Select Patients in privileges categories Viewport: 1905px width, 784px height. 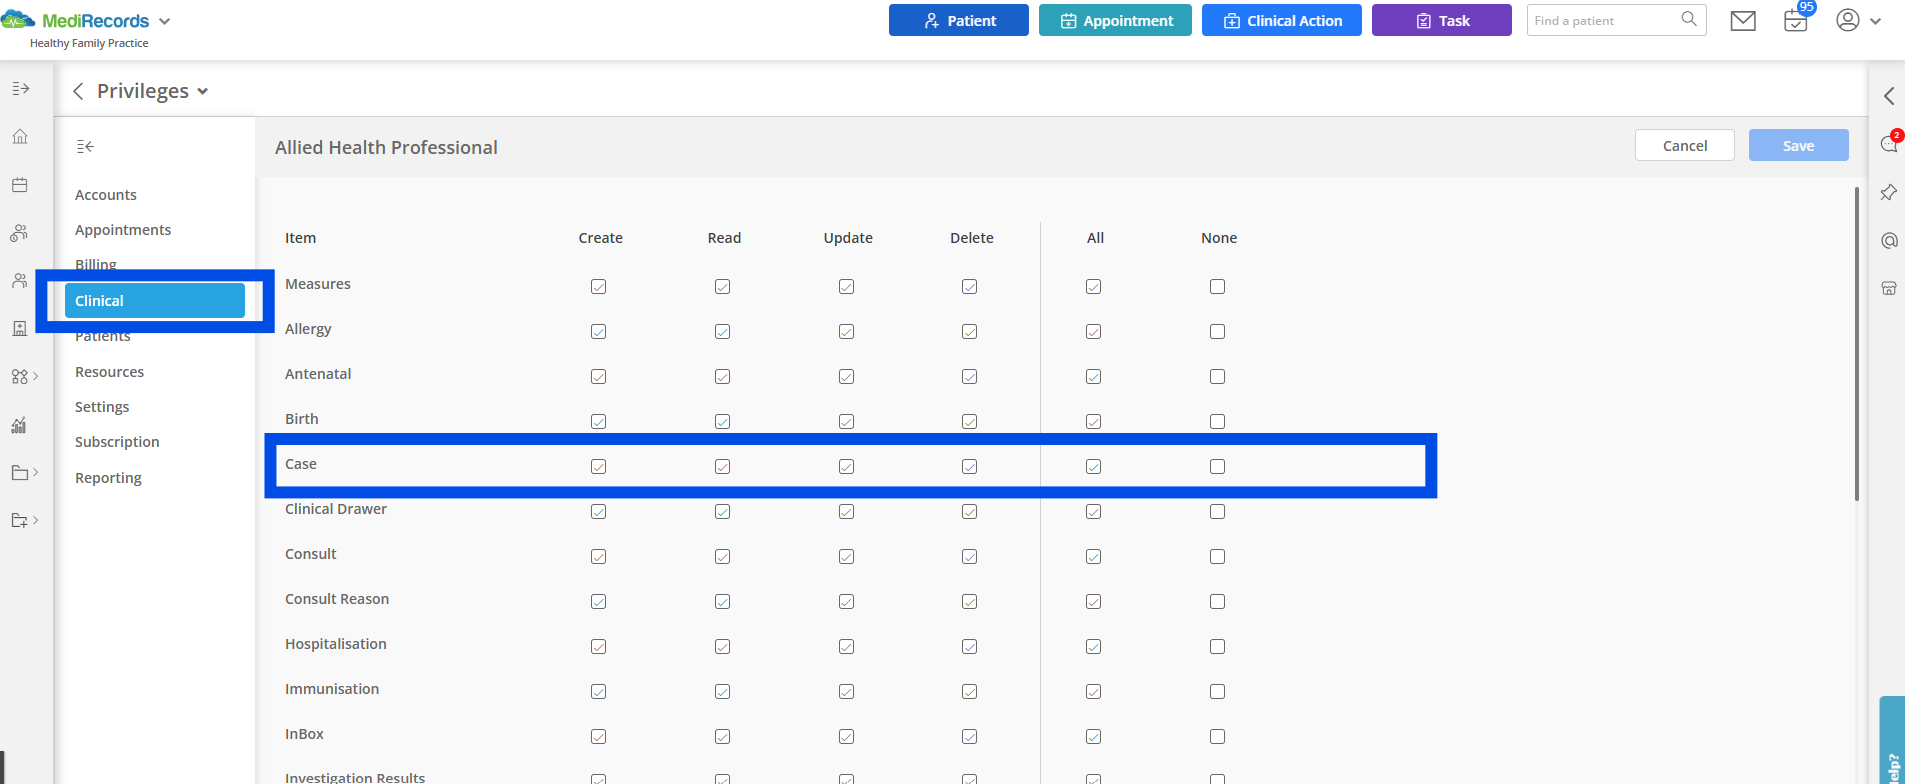click(103, 337)
